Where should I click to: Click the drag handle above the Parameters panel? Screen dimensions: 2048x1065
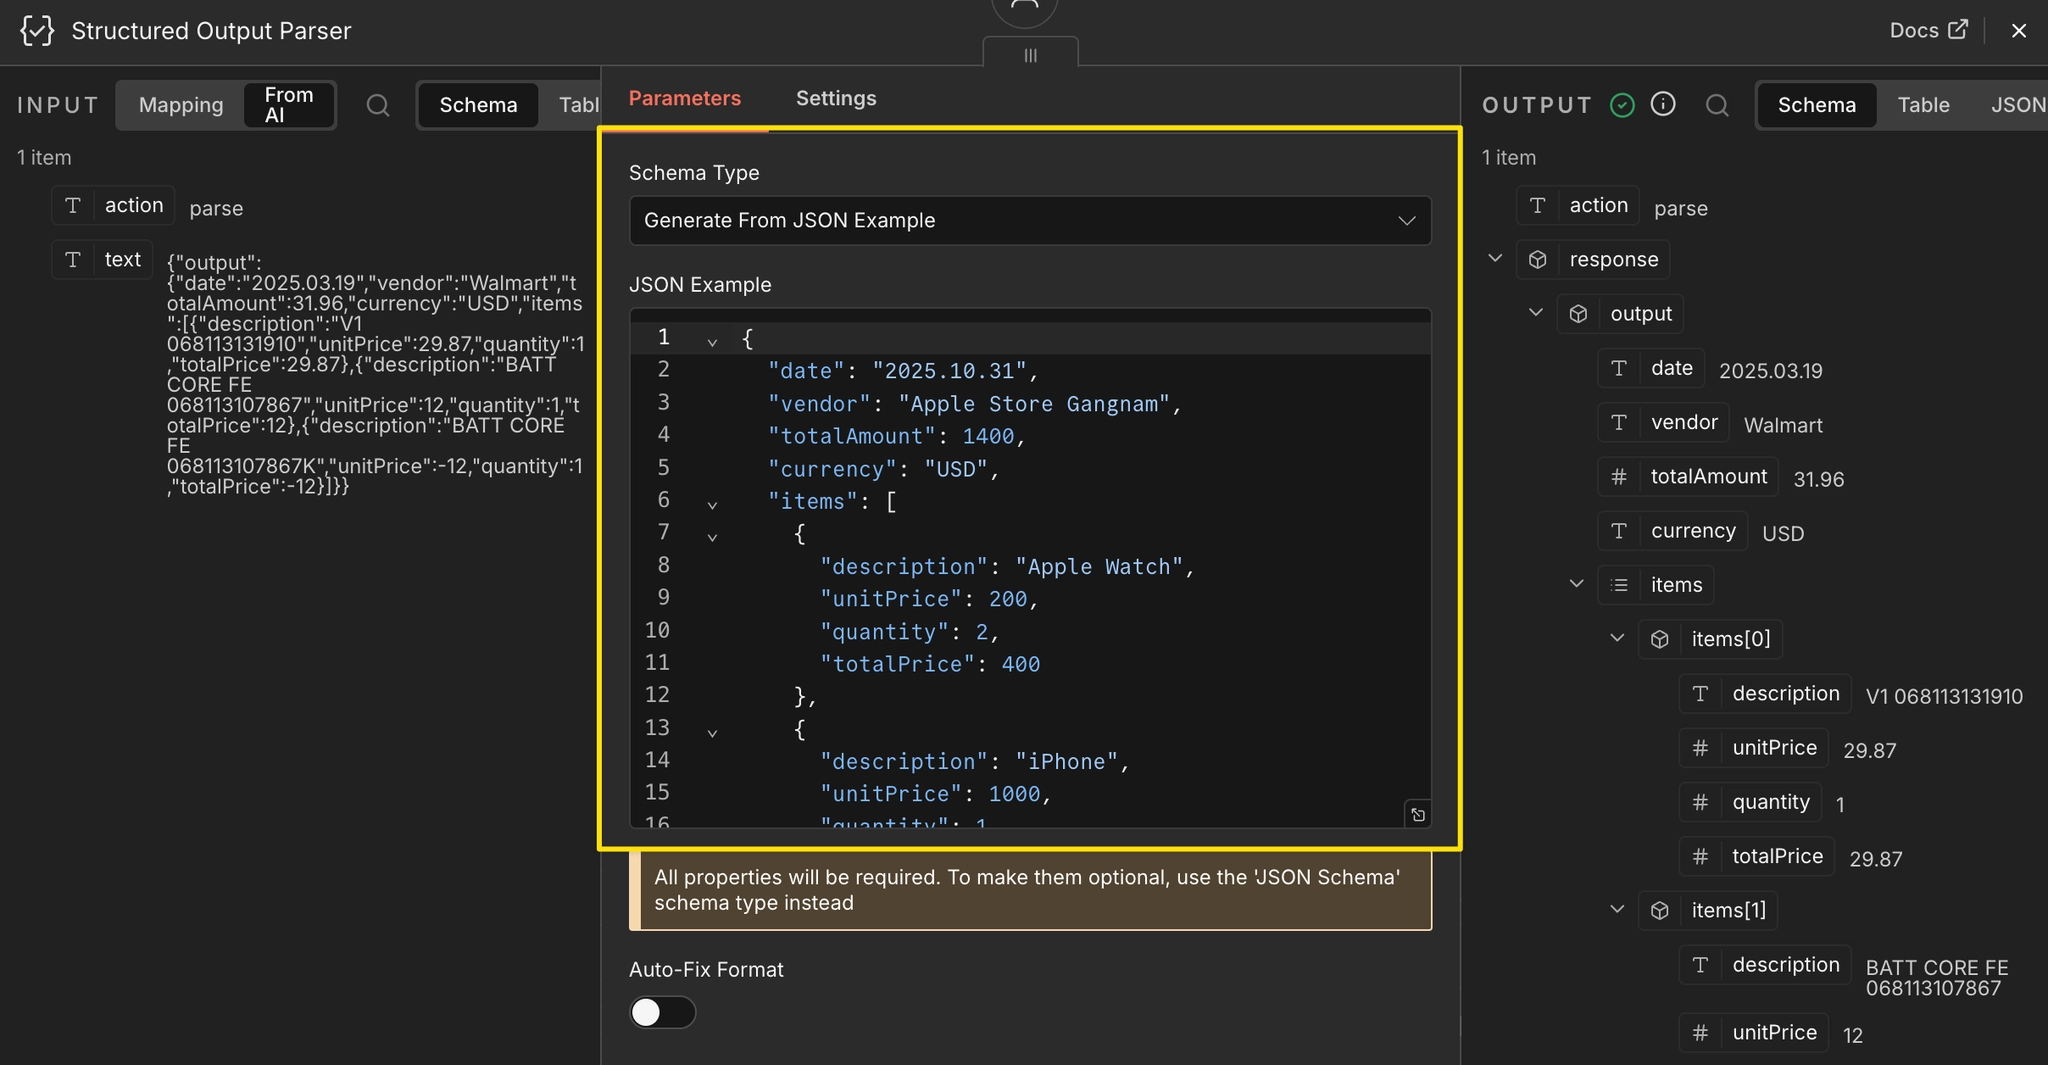[x=1030, y=55]
